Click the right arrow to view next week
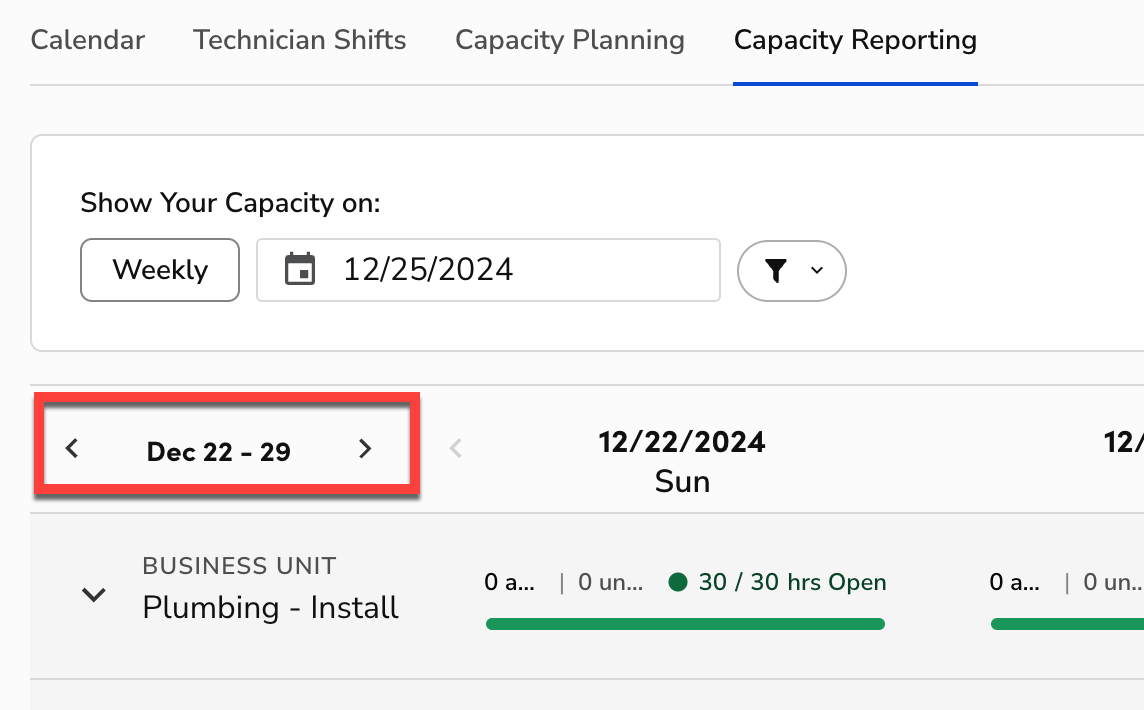 365,448
